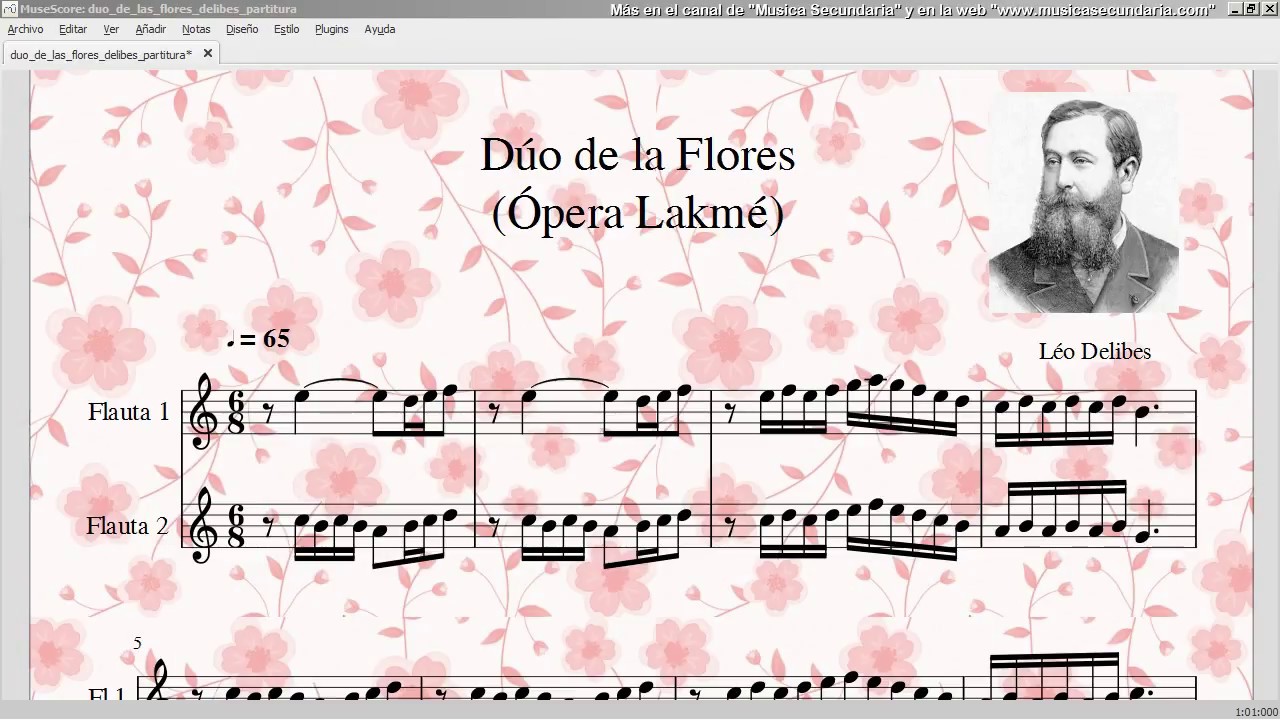Restore down the MuseScore window

coord(1250,9)
